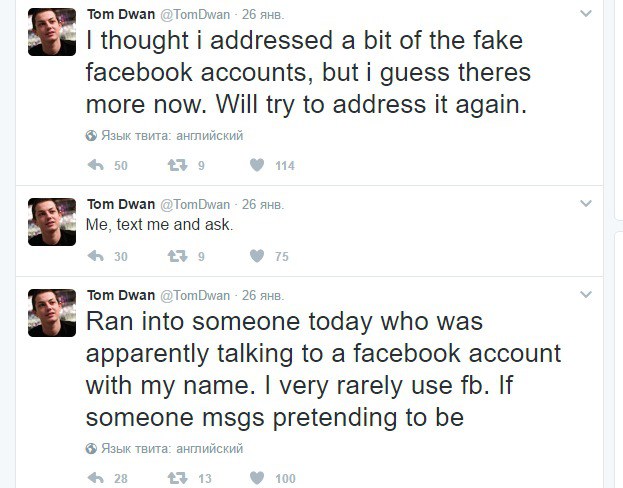The image size is (623, 488).
Task: Click the globe icon under the third tweet
Action: pyautogui.click(x=91, y=449)
